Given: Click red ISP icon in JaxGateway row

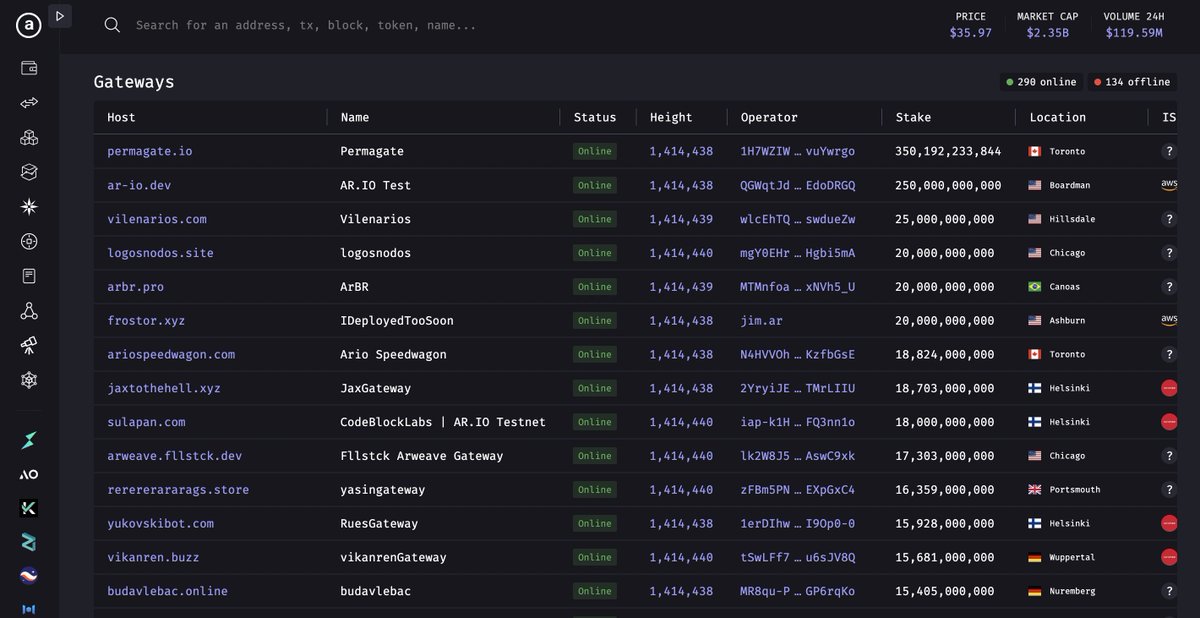Looking at the screenshot, I should pos(1168,388).
